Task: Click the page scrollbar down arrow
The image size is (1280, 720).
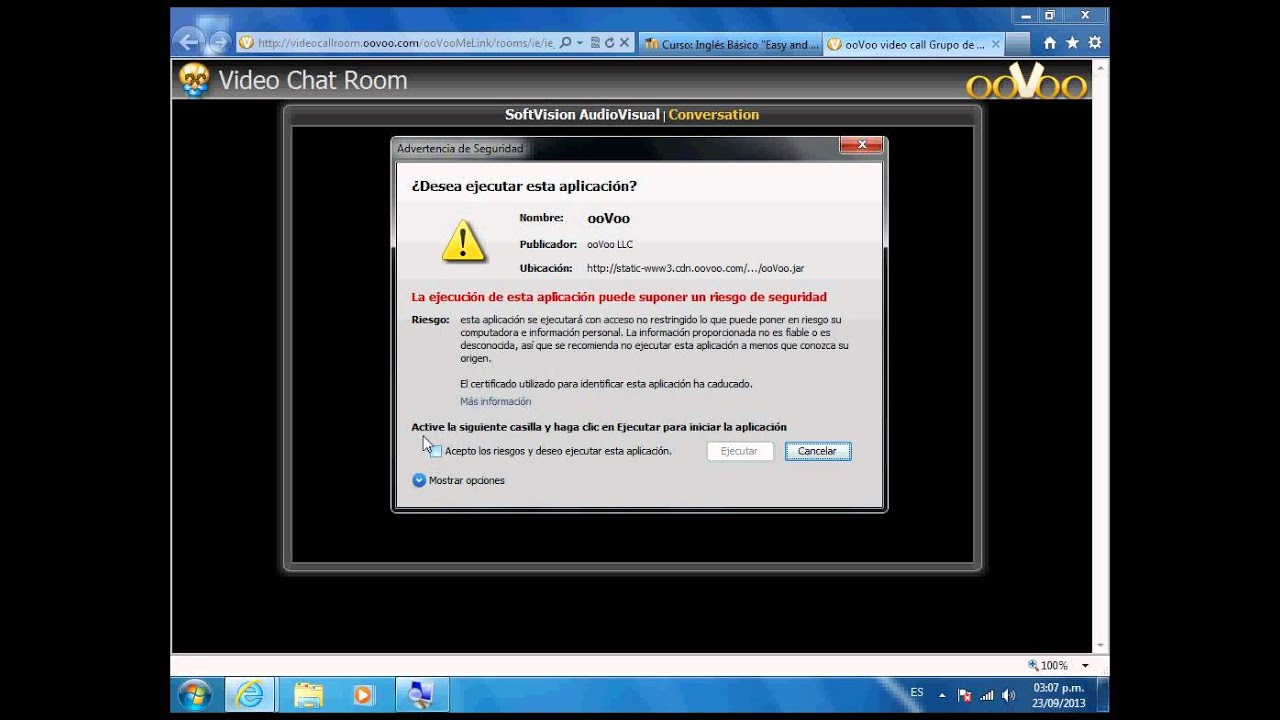Action: [1101, 645]
